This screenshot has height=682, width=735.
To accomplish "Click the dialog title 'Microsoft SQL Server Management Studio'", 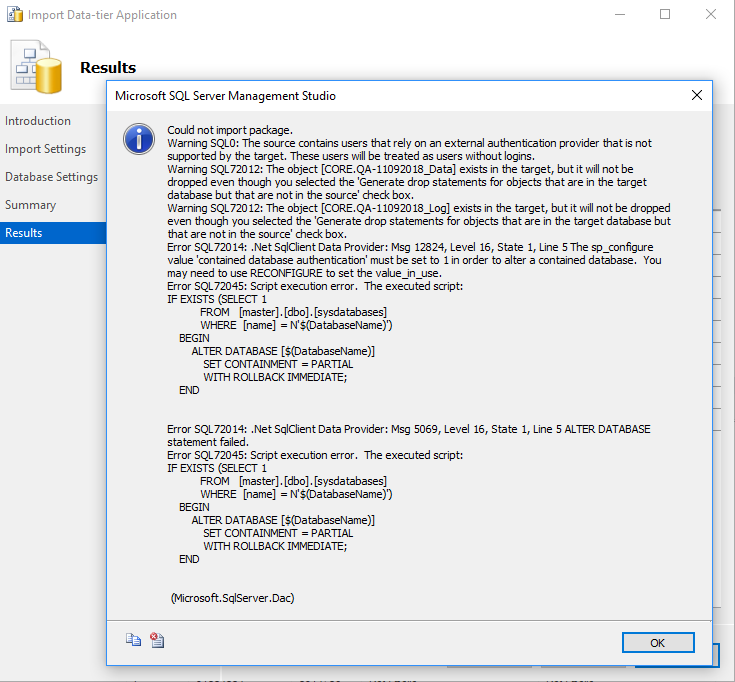I will pyautogui.click(x=225, y=96).
